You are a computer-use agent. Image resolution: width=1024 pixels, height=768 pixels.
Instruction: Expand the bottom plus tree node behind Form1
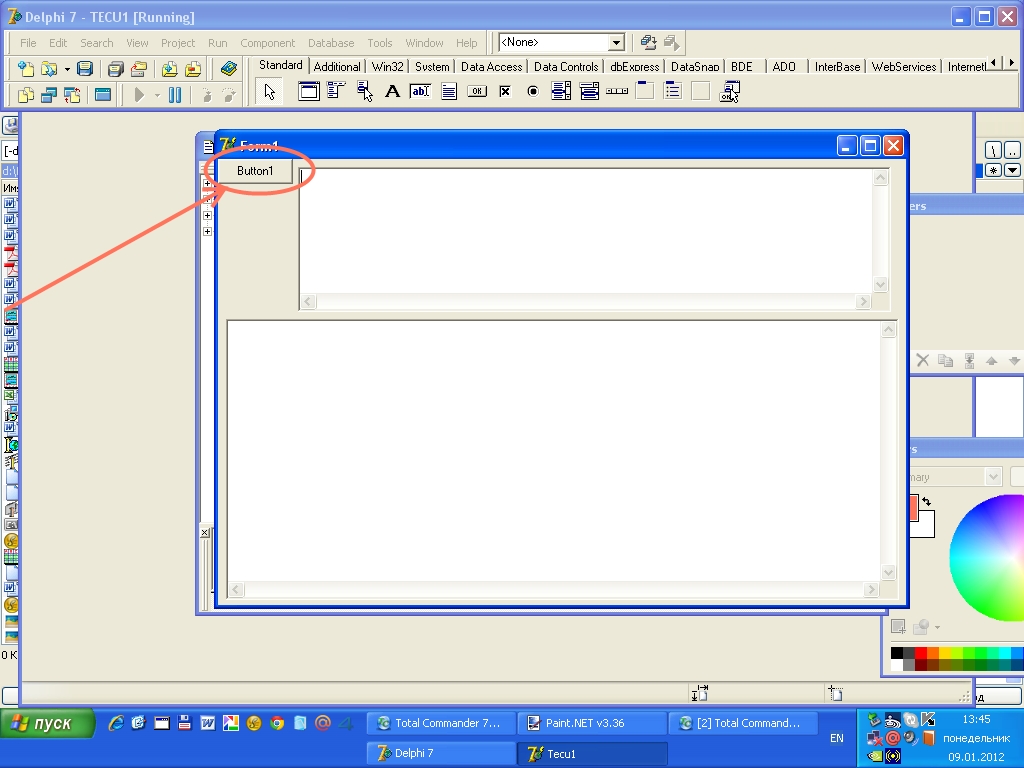(x=207, y=231)
